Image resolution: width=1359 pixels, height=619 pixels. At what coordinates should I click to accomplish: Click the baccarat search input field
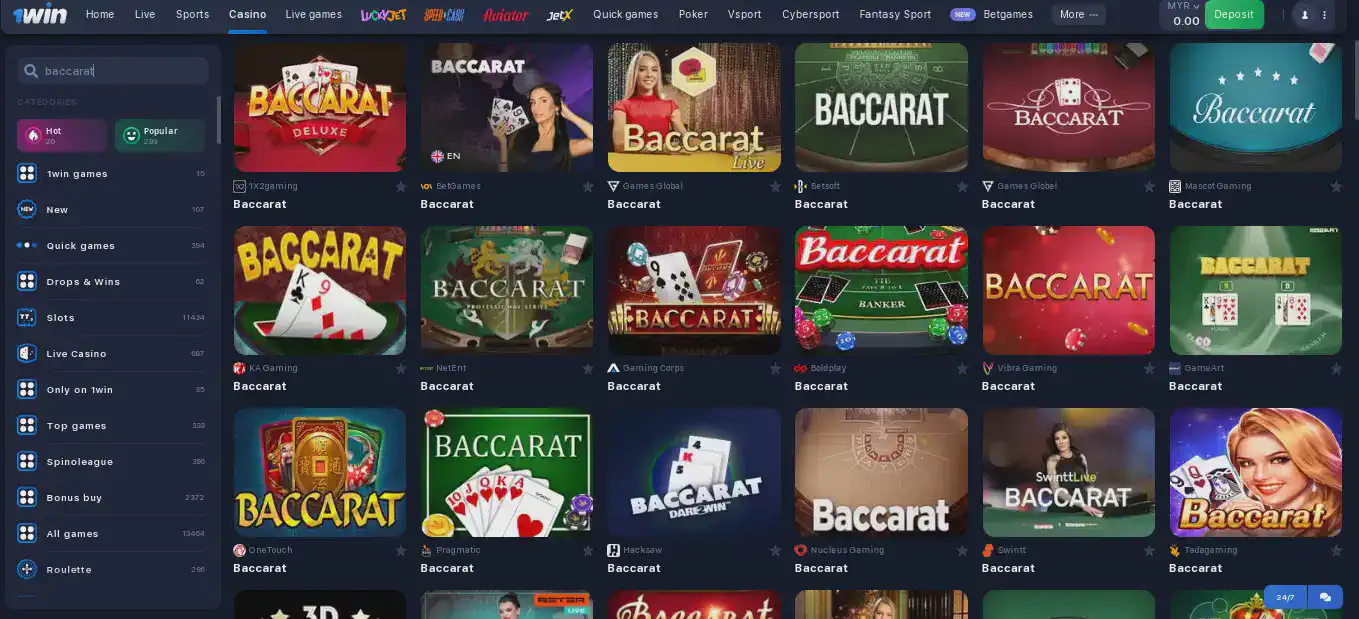click(113, 71)
